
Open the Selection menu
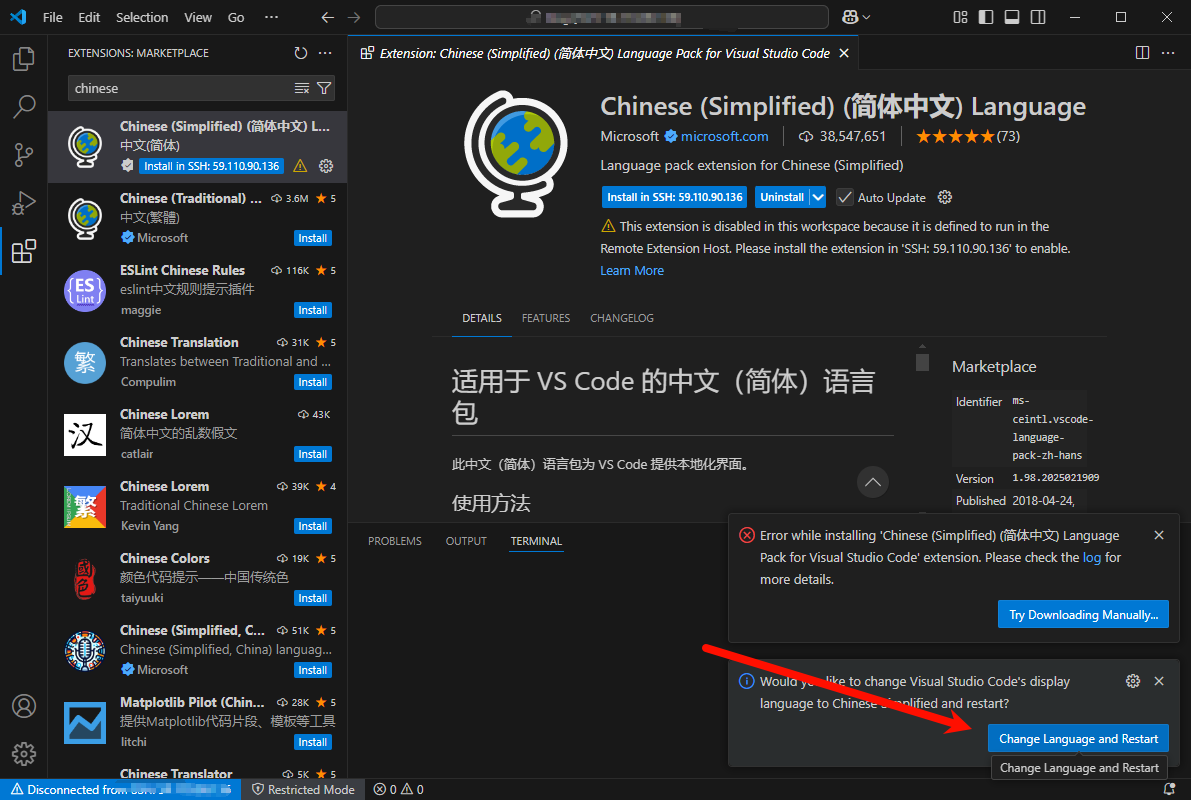142,17
